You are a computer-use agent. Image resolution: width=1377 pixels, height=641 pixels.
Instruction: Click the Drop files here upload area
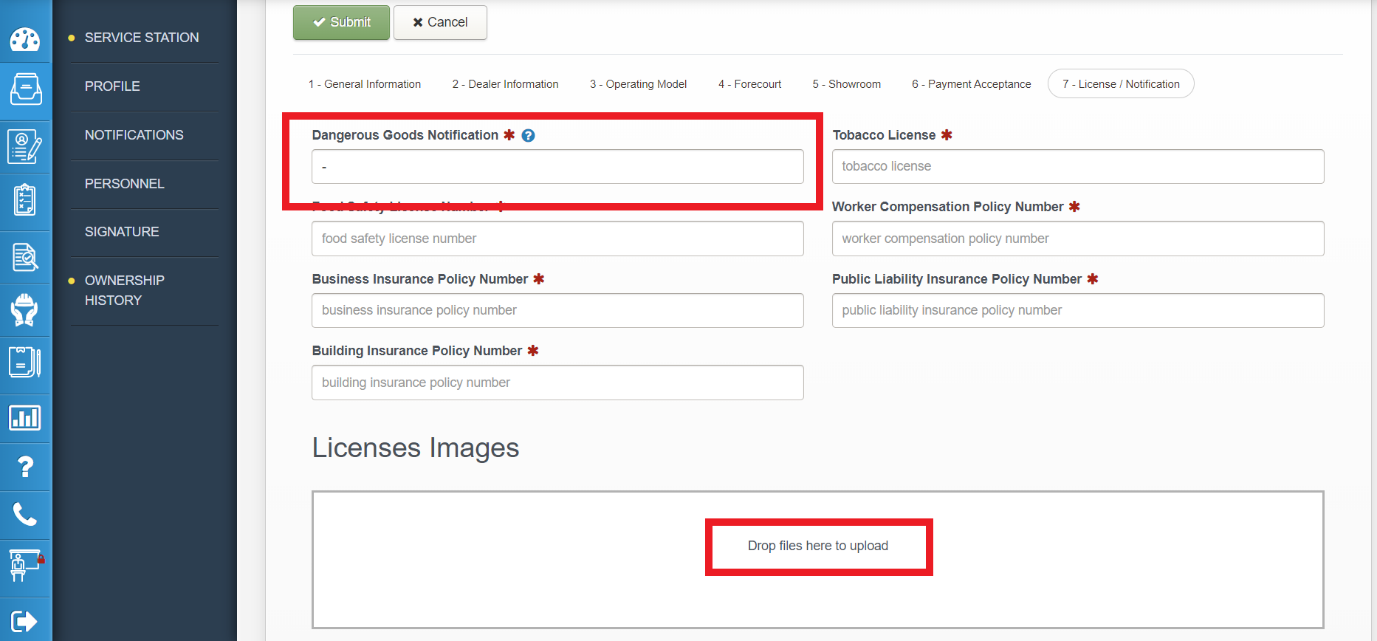click(x=817, y=546)
